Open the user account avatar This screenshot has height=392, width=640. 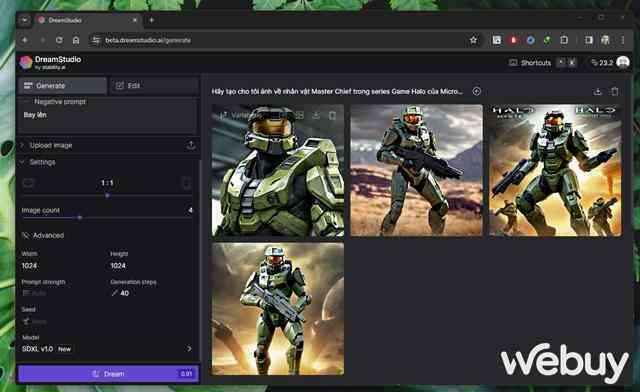click(x=623, y=62)
